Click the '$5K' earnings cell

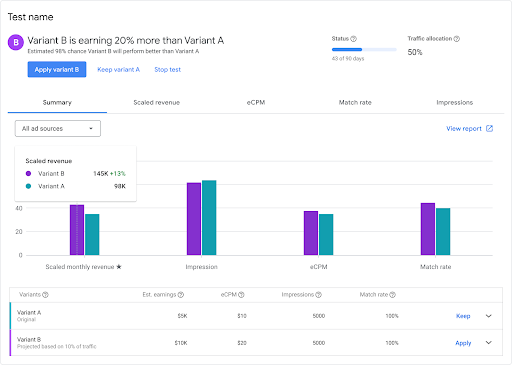182,316
